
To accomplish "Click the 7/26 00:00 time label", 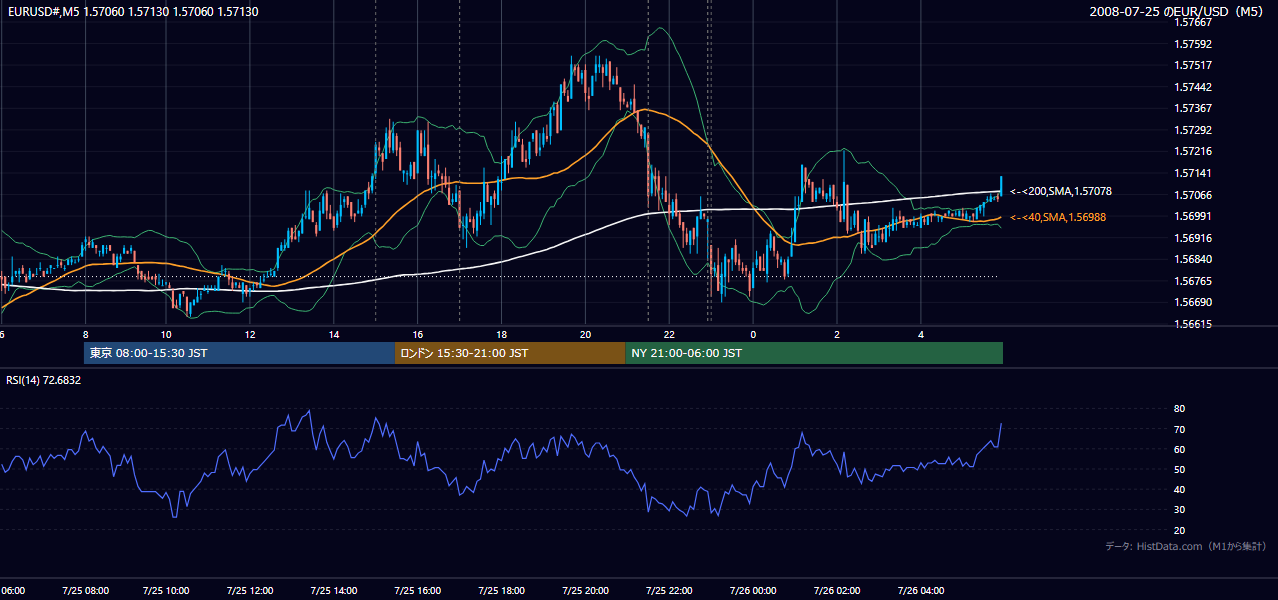I will coord(752,590).
